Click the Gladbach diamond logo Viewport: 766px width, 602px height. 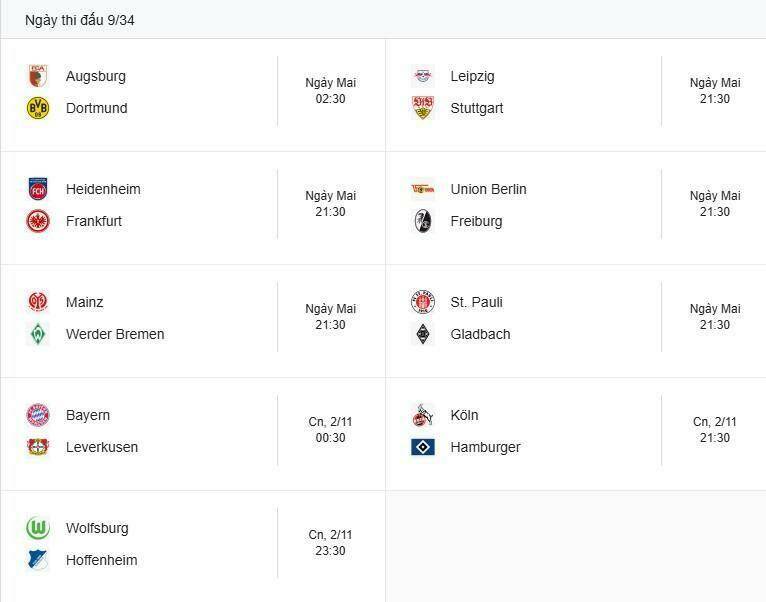pyautogui.click(x=422, y=334)
